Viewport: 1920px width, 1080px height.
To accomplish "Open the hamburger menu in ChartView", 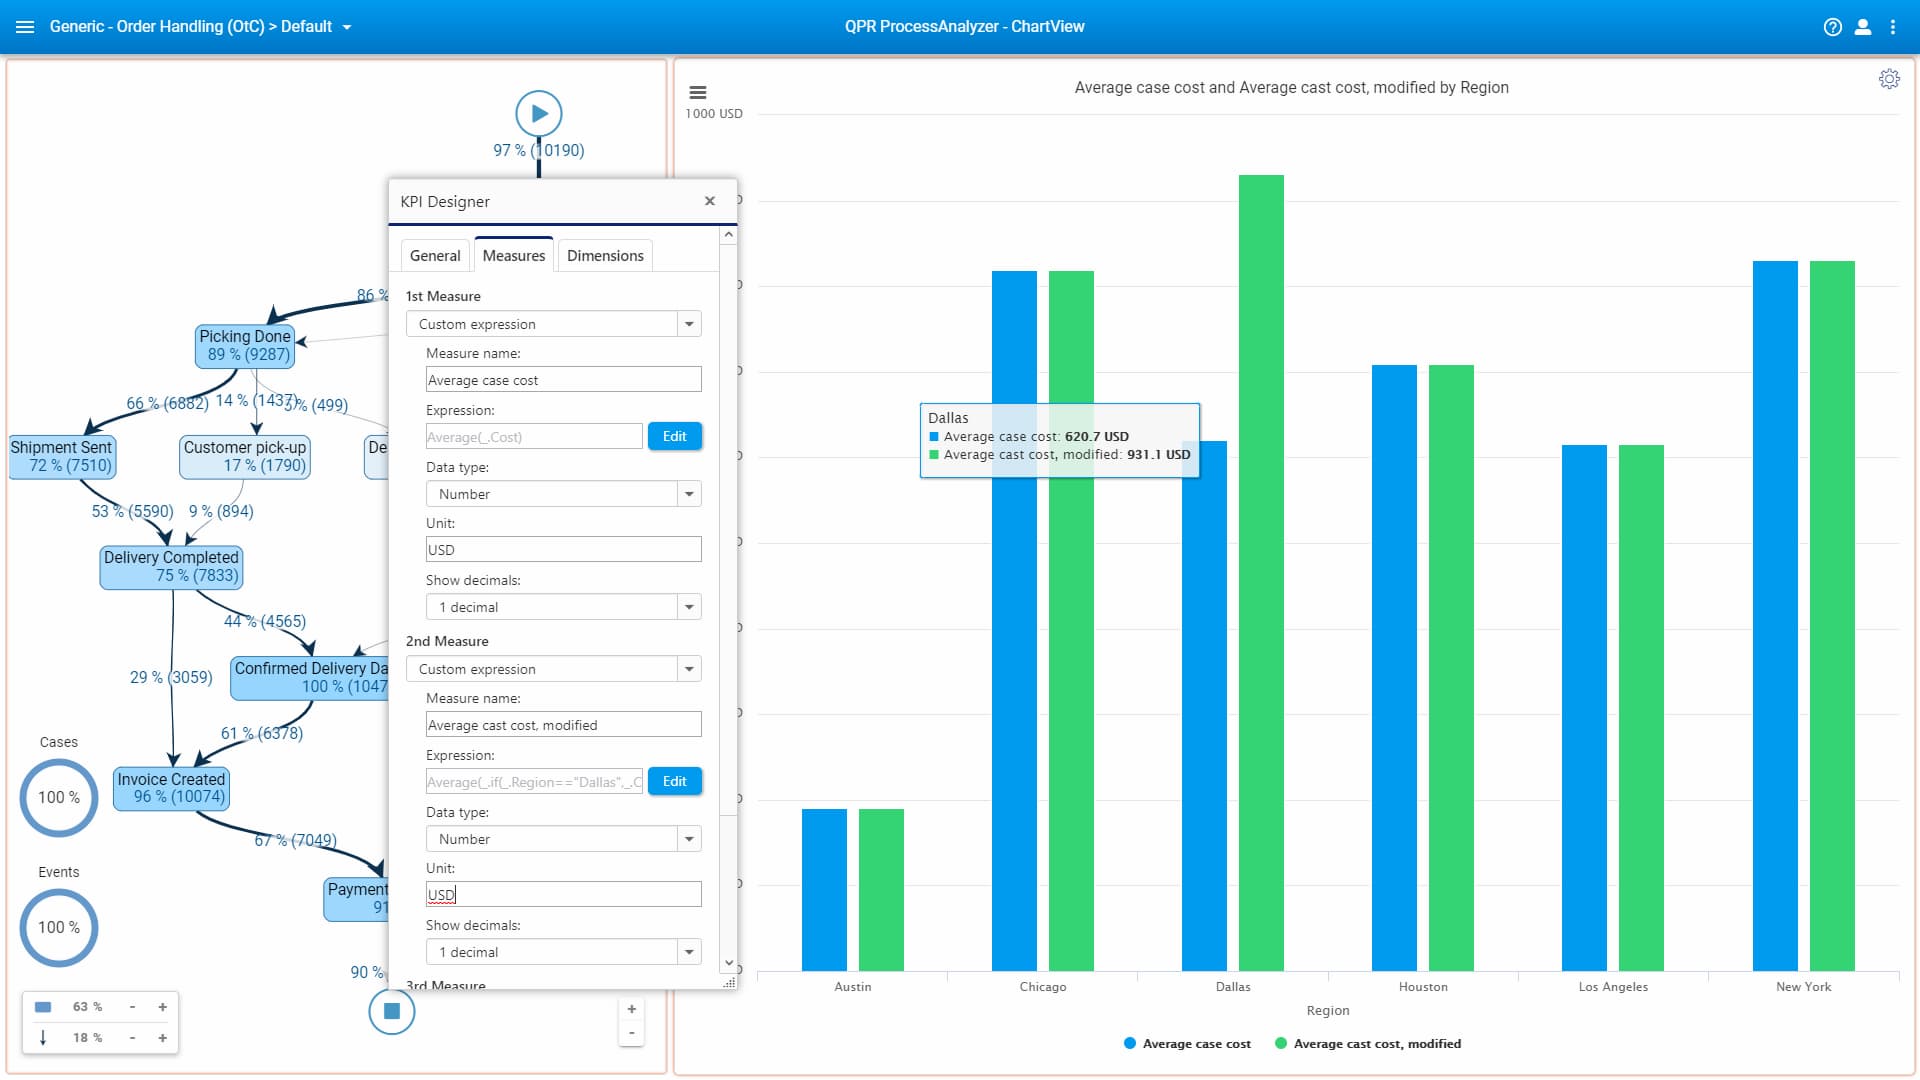I will (x=698, y=92).
